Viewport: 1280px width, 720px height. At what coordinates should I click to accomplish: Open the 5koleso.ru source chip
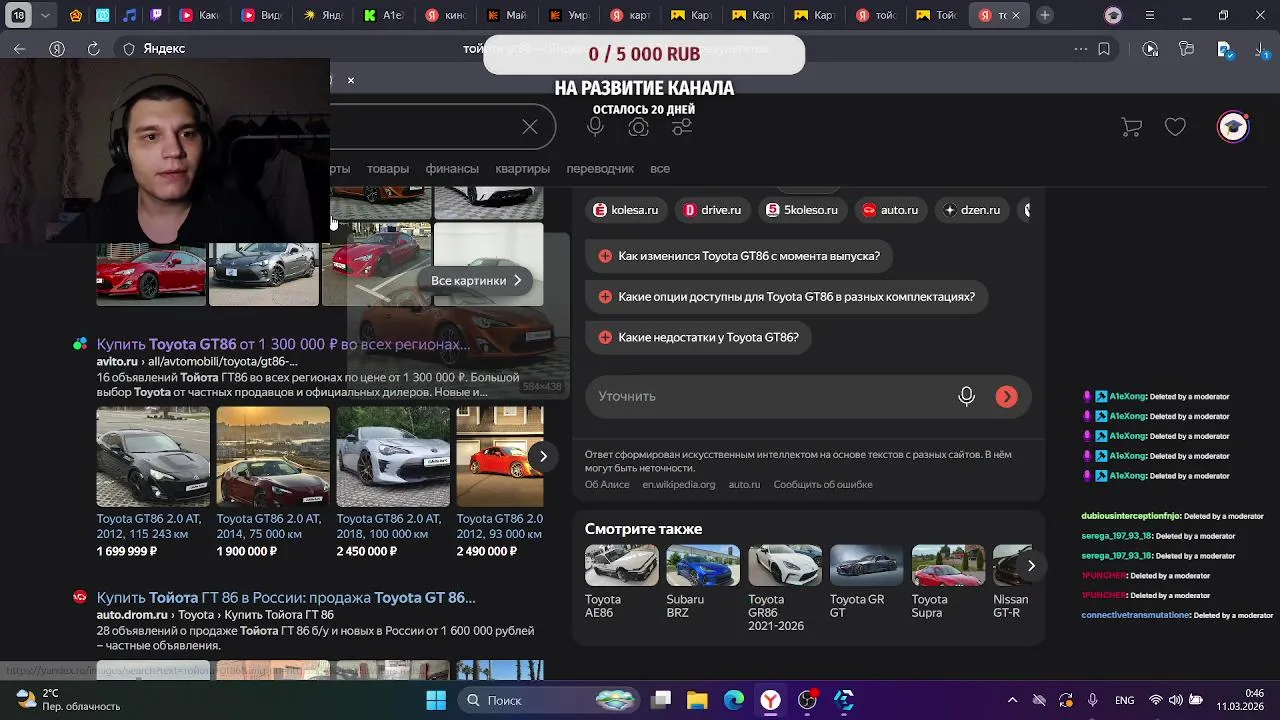802,210
